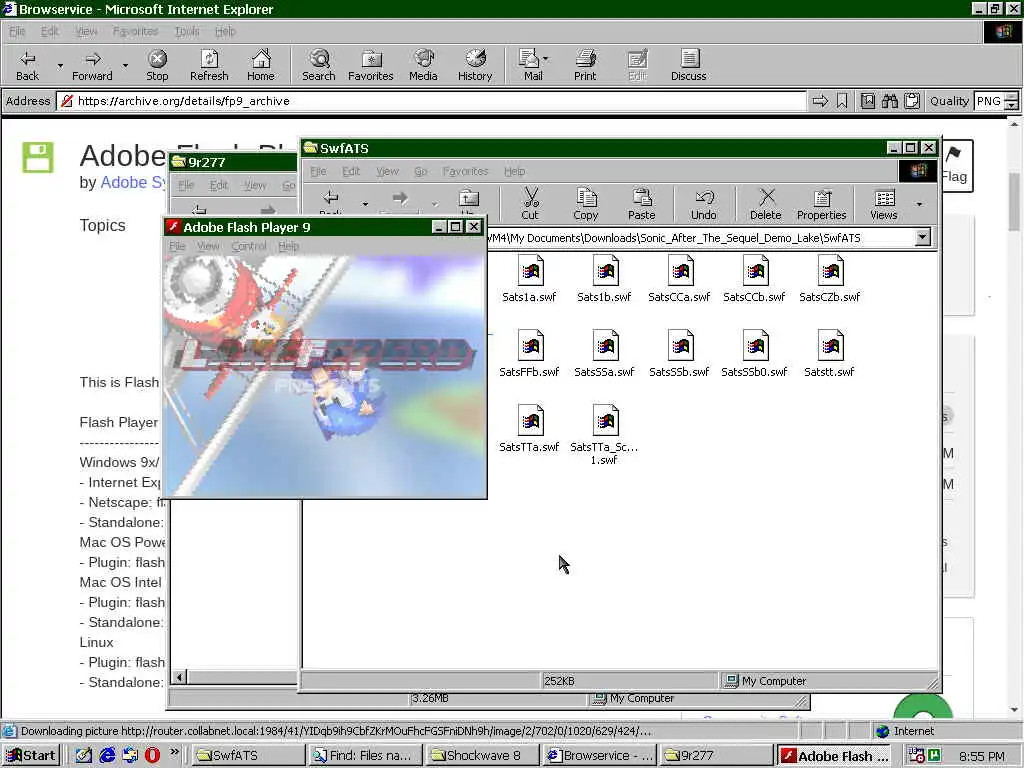
Task: Open the History toolbar button
Action: 475,65
